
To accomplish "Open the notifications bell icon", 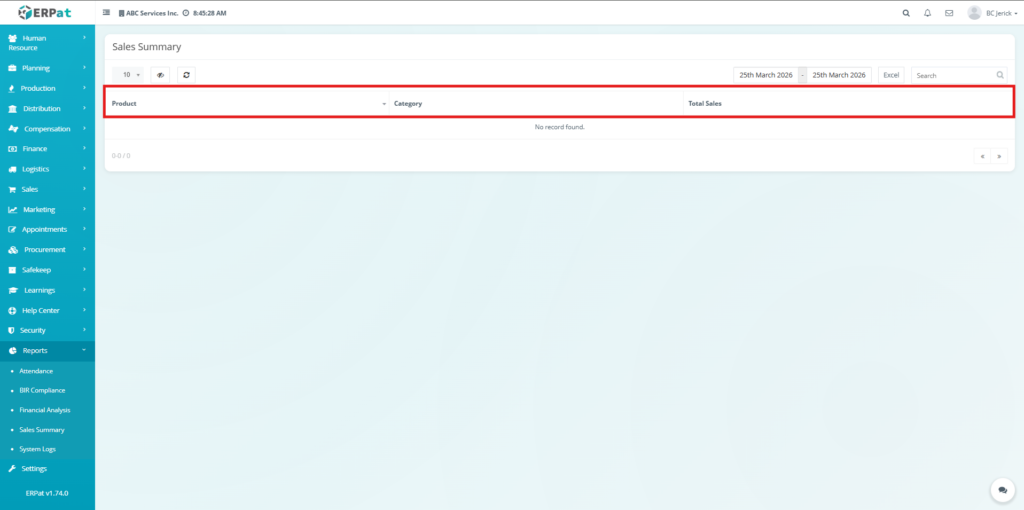I will tap(927, 13).
